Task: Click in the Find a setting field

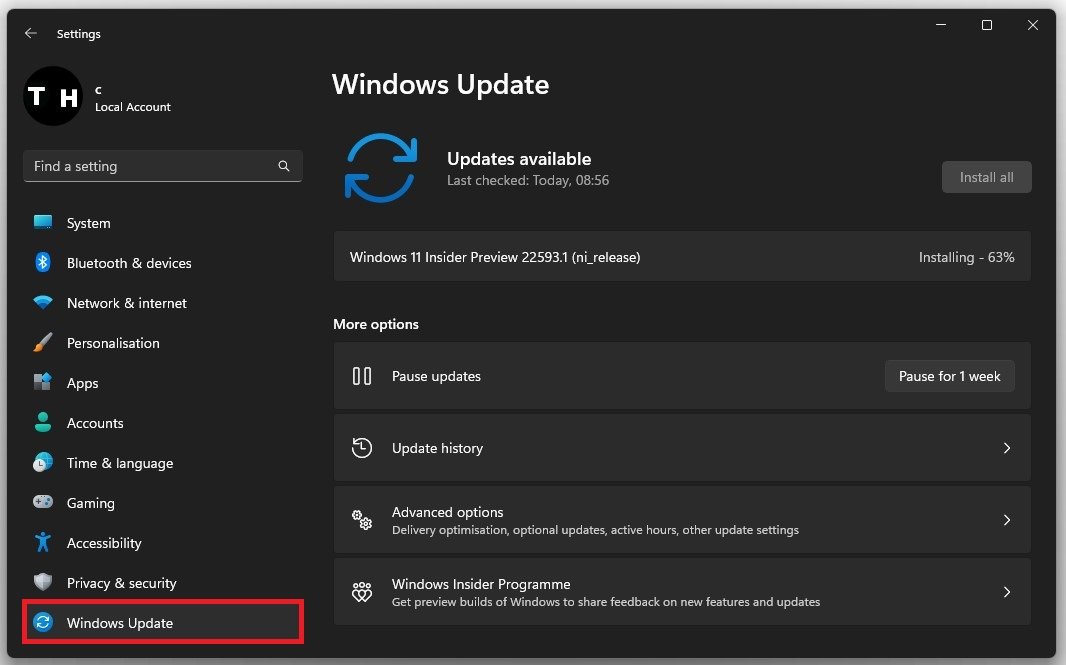Action: coord(163,166)
